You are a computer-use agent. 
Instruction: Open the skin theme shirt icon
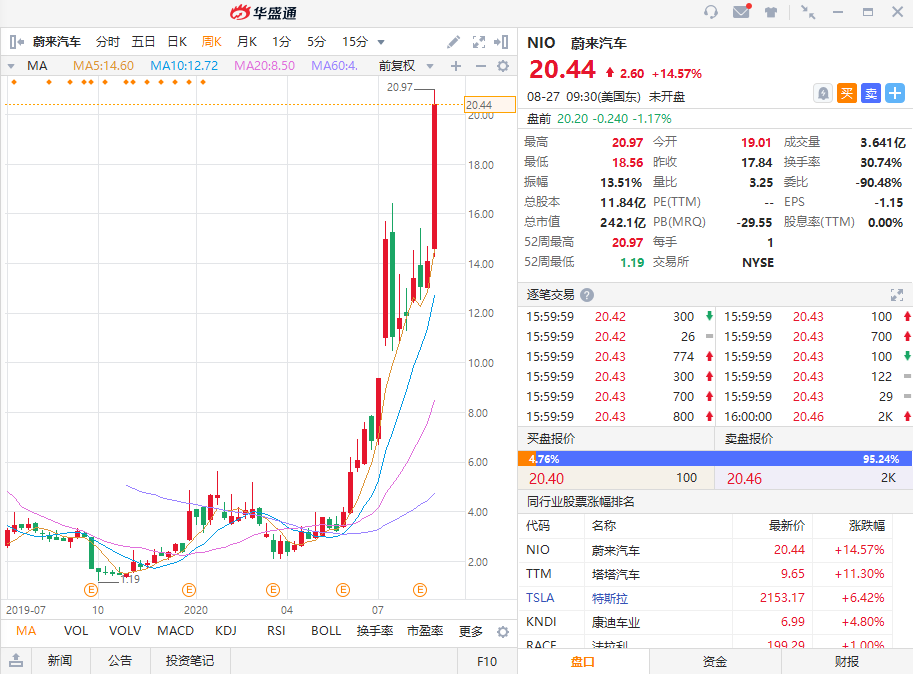[x=771, y=12]
